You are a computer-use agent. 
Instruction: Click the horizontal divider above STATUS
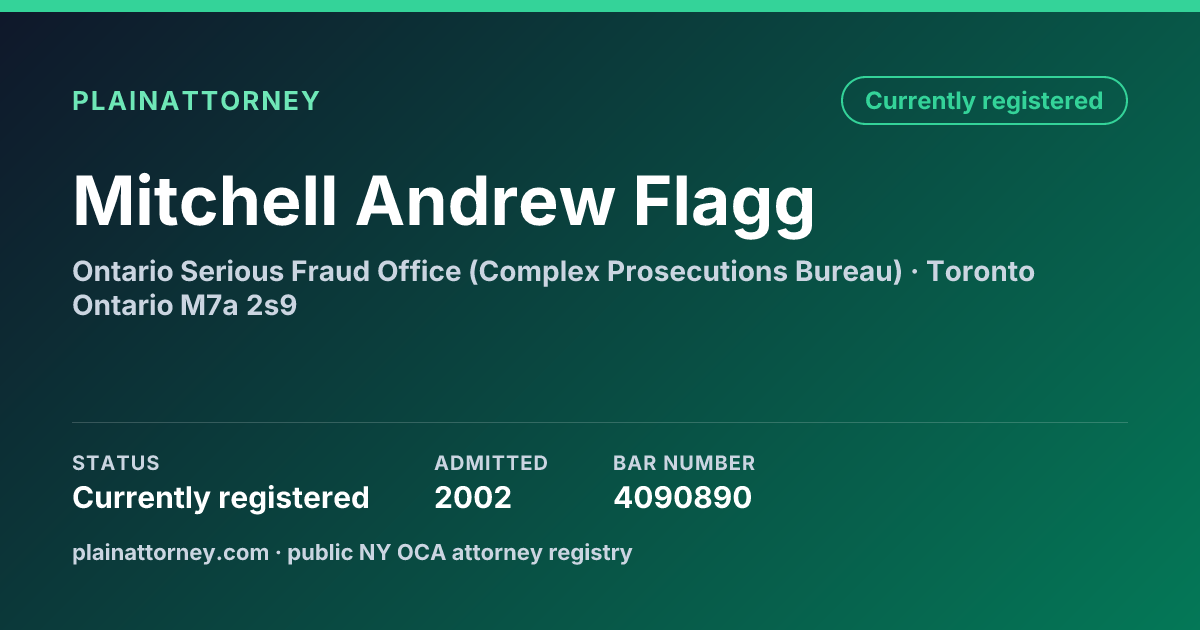[600, 422]
